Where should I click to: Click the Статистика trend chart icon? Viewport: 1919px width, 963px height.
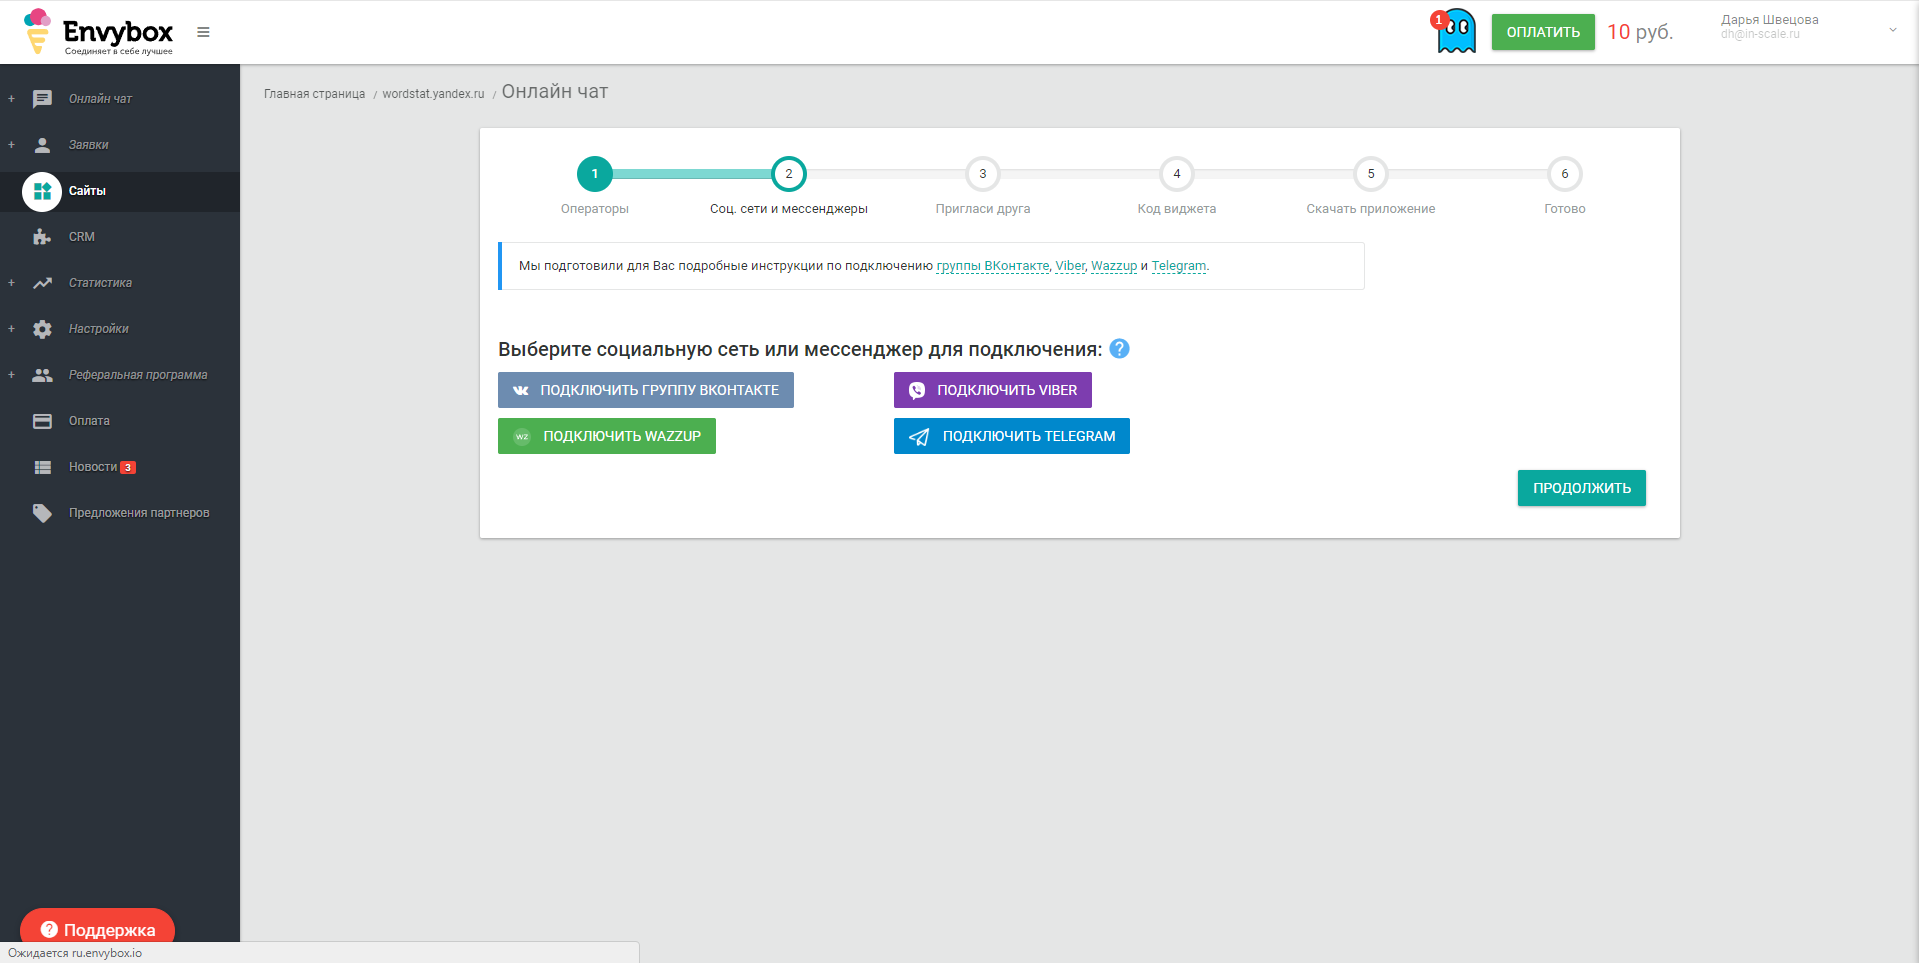tap(42, 283)
